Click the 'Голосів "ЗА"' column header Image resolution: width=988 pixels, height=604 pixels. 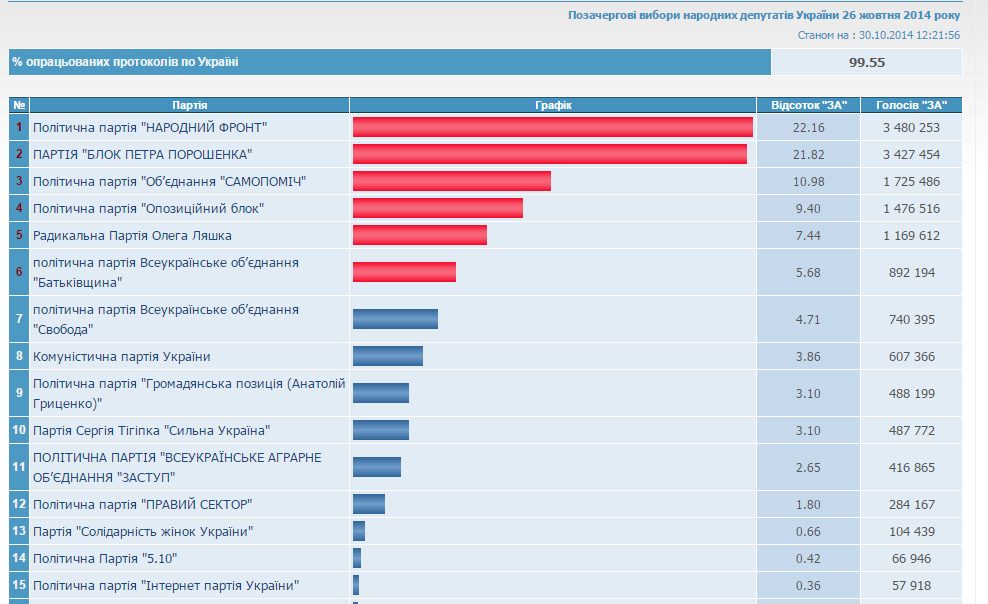(911, 105)
